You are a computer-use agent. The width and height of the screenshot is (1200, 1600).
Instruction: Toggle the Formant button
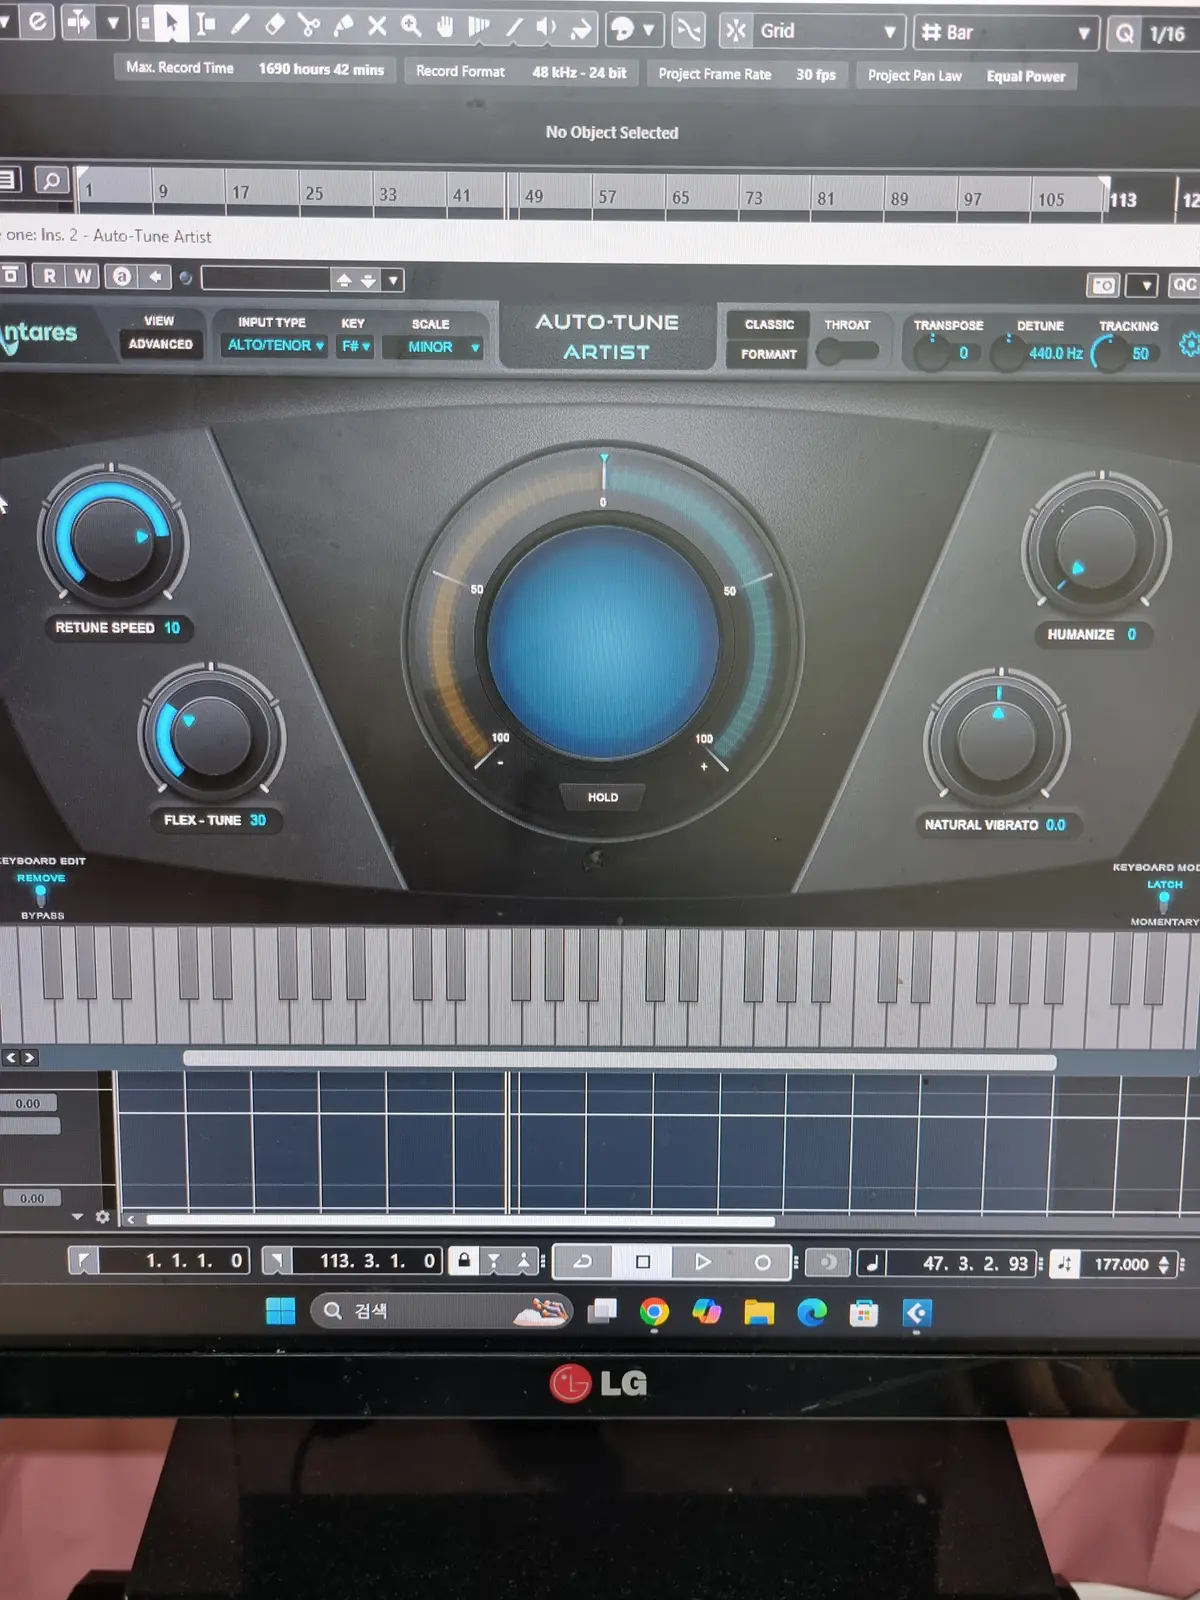(x=769, y=354)
